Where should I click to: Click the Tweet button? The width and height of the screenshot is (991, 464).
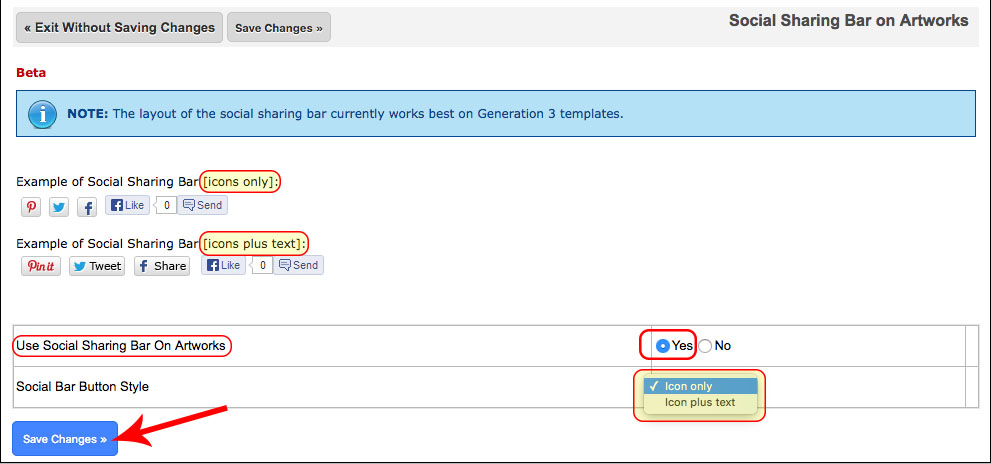click(x=97, y=266)
